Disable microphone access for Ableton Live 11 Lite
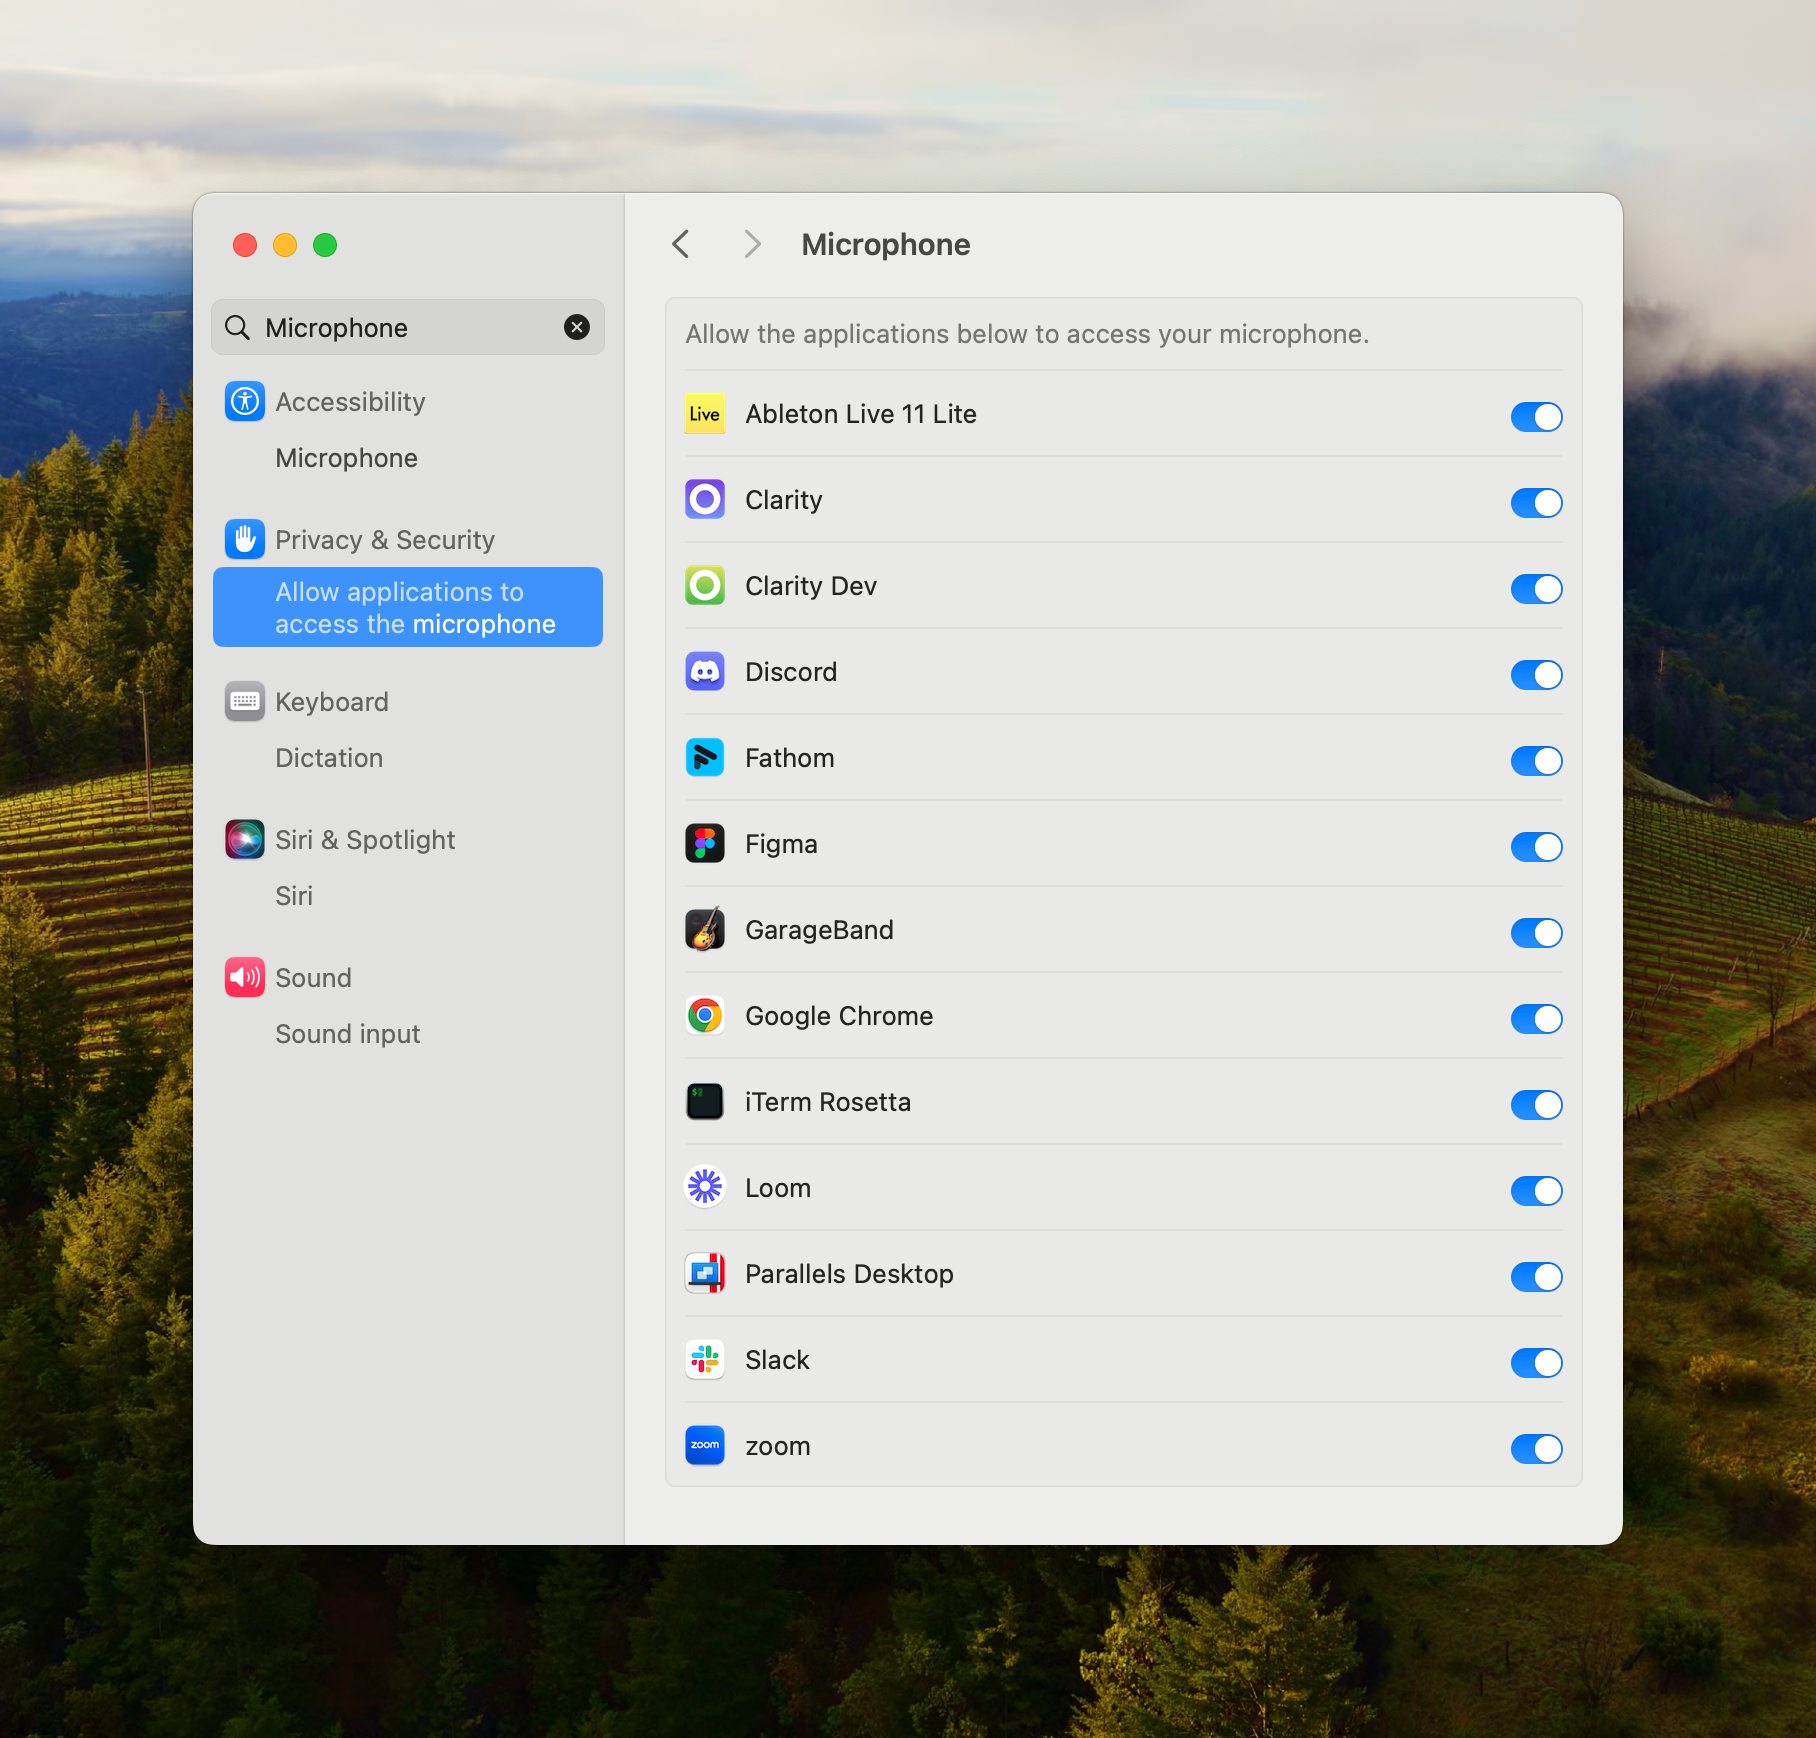The image size is (1816, 1738). point(1537,416)
